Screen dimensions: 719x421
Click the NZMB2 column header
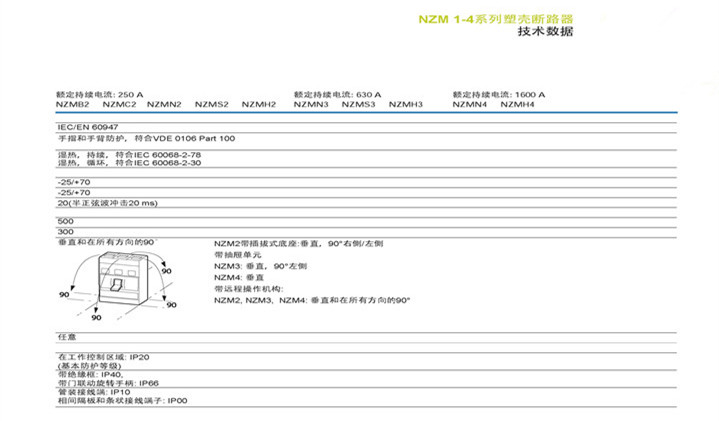(x=72, y=104)
